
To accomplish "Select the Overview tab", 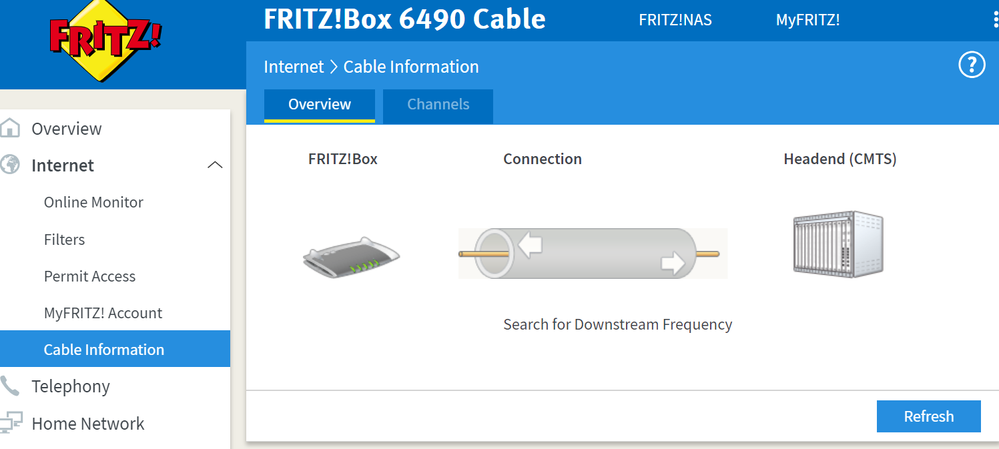I will (319, 104).
